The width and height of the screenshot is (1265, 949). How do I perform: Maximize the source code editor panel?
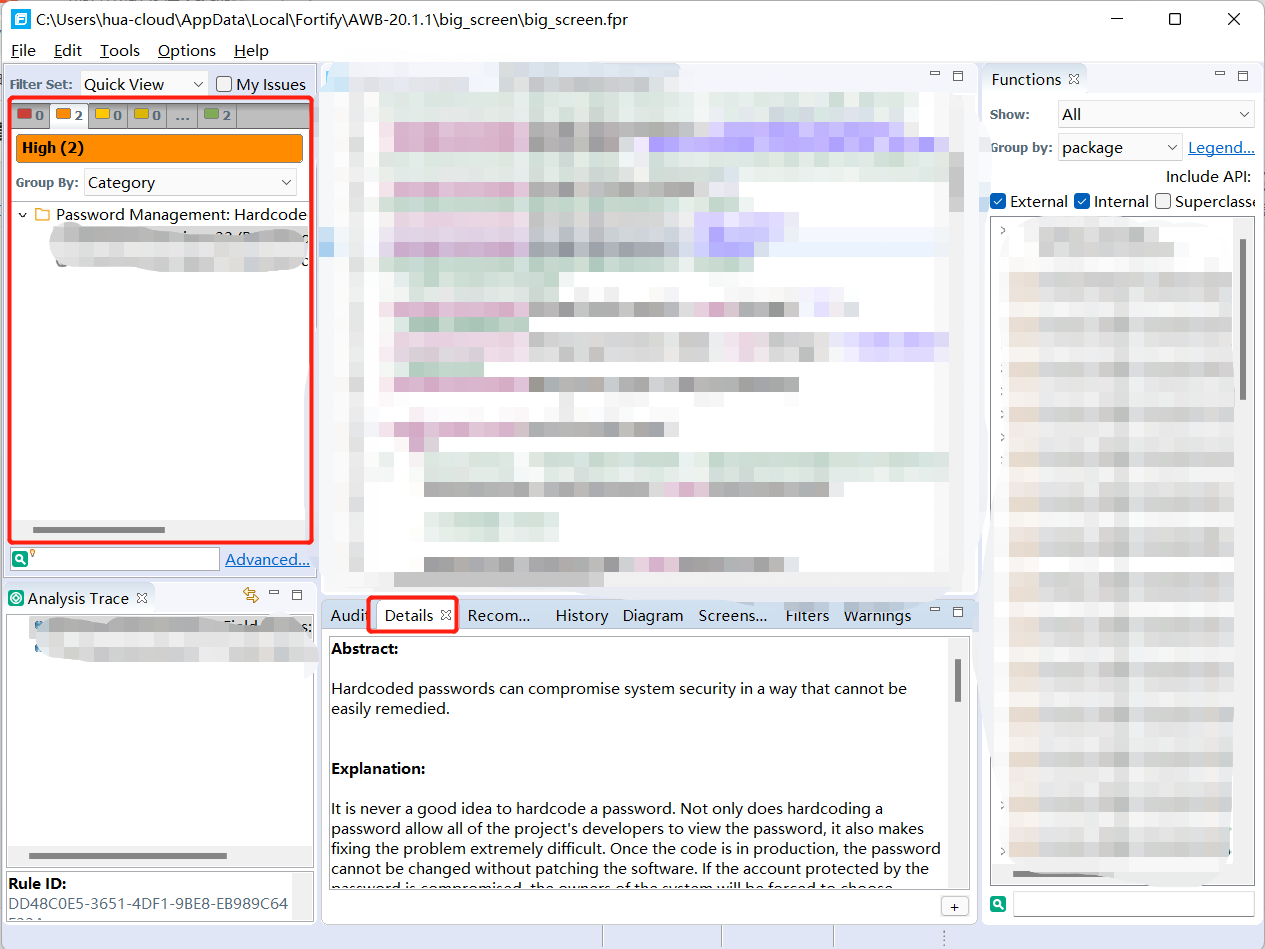coord(958,76)
